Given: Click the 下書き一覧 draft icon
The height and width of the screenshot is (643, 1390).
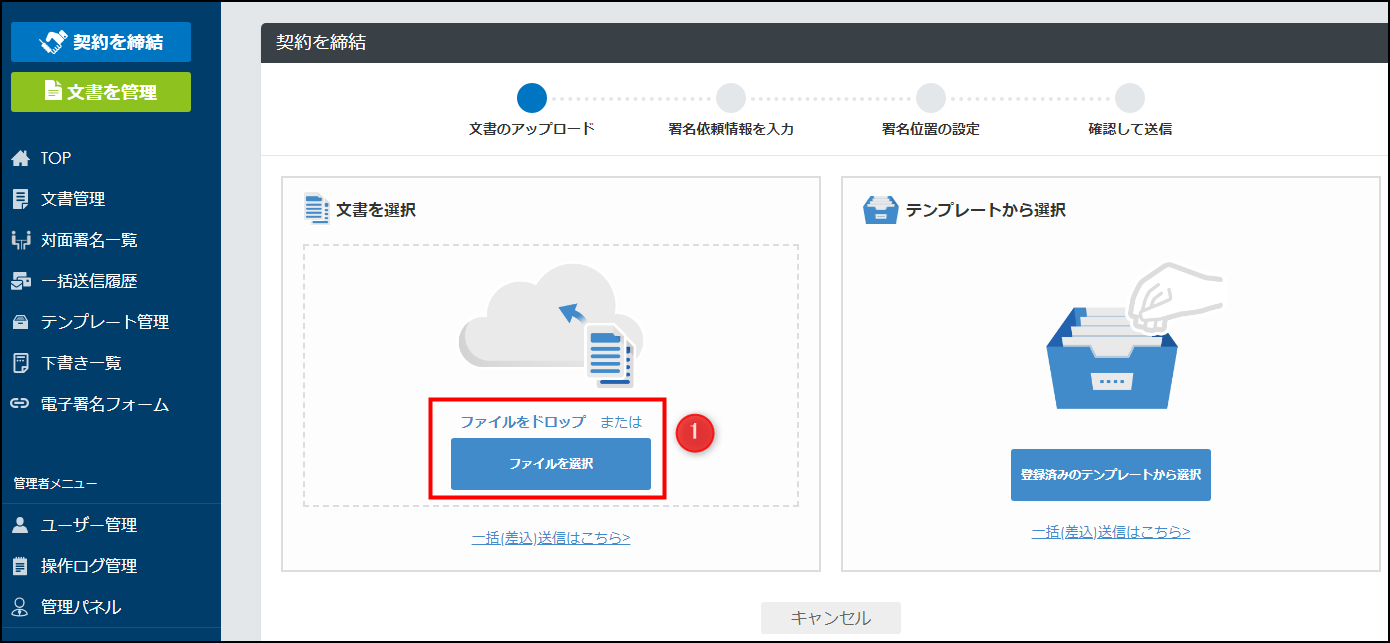Looking at the screenshot, I should [x=20, y=363].
